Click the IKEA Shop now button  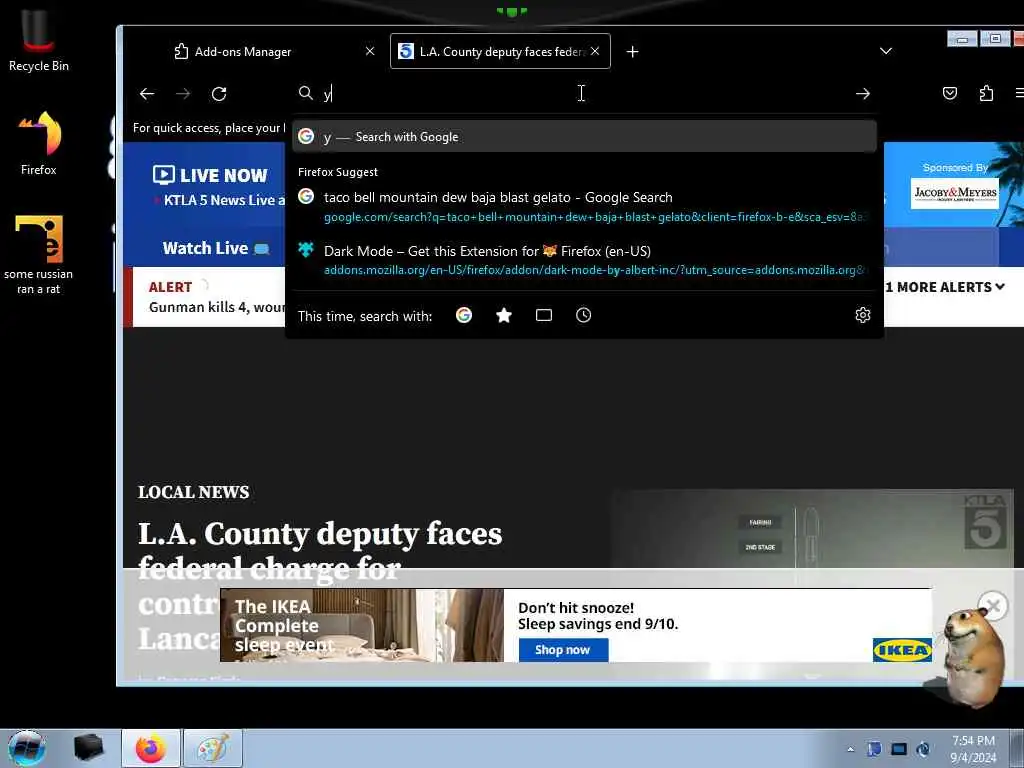point(563,650)
